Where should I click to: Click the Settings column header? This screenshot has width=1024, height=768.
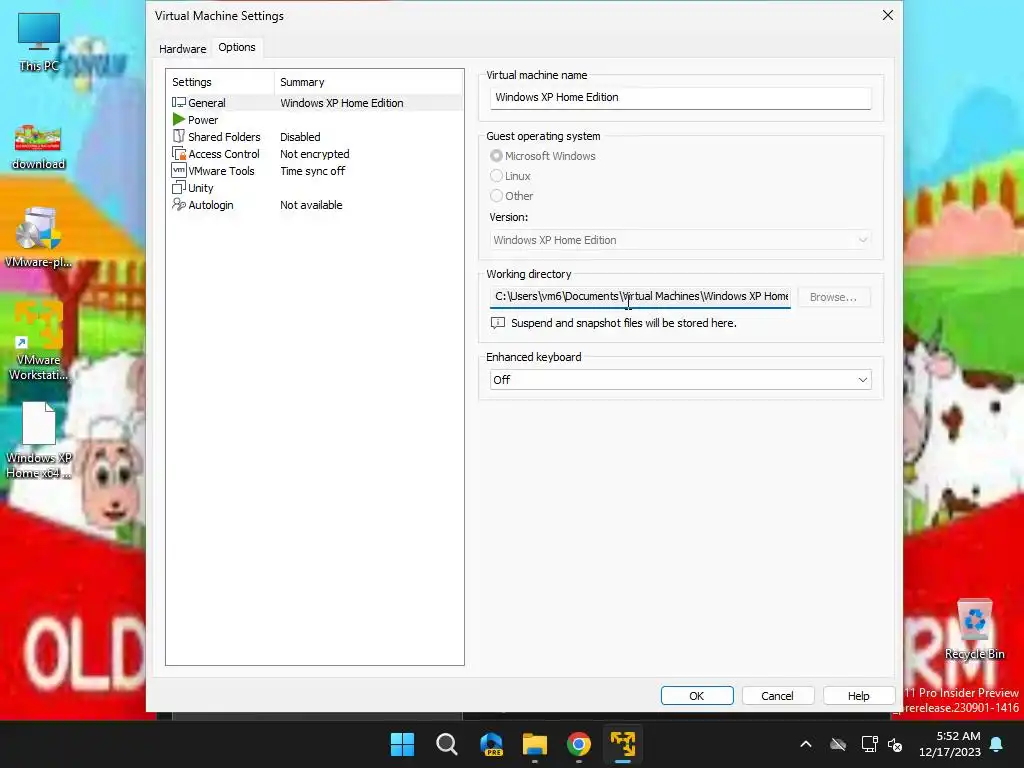tap(219, 82)
